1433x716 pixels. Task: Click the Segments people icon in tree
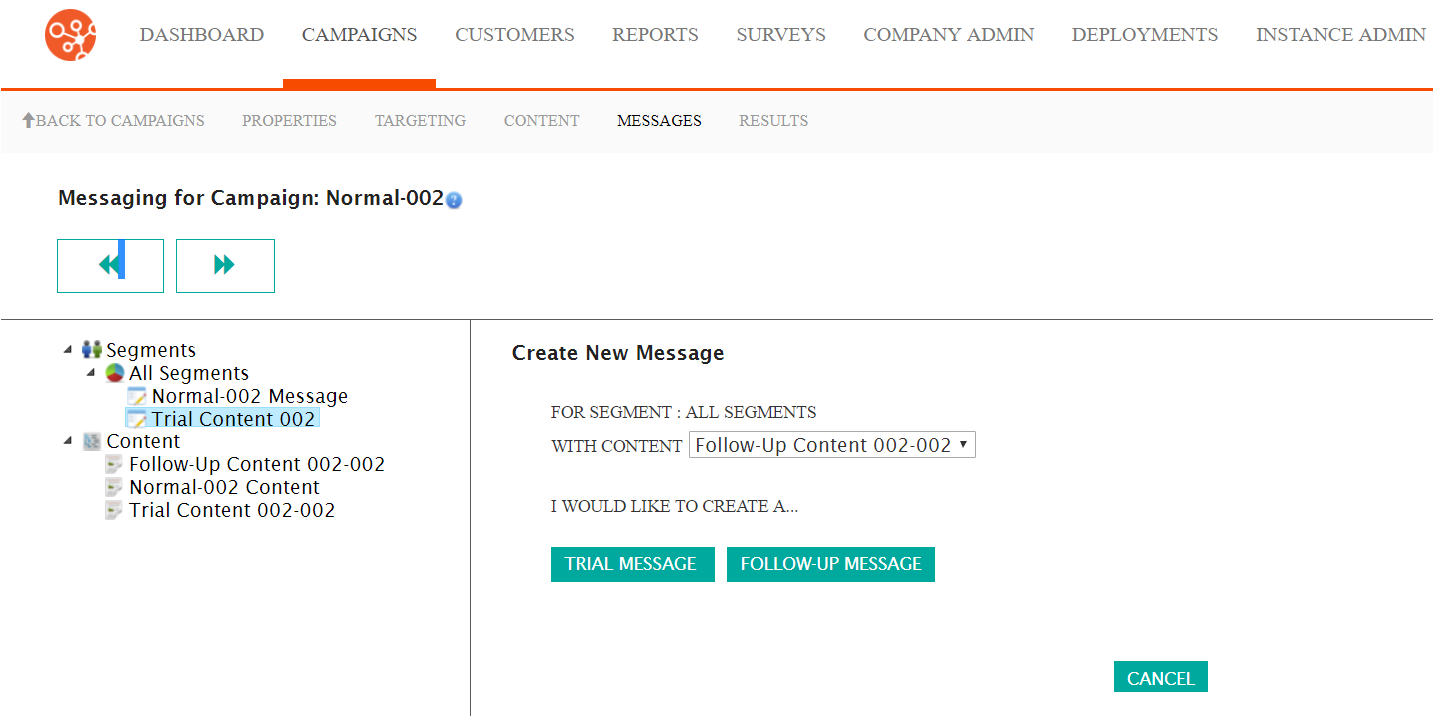[92, 350]
